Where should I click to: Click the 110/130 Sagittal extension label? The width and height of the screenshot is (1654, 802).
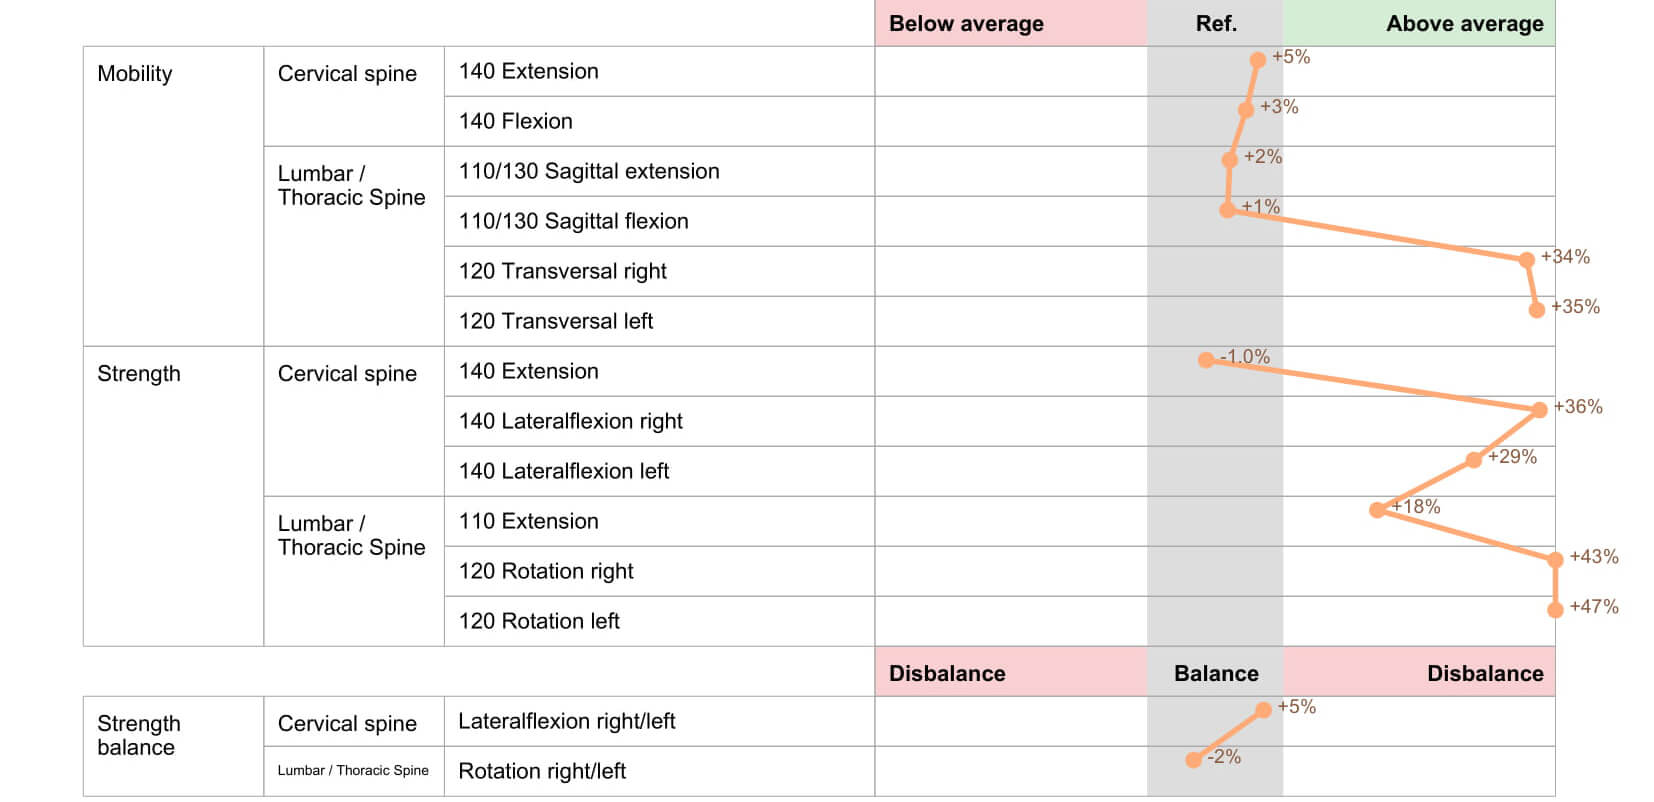(x=588, y=172)
